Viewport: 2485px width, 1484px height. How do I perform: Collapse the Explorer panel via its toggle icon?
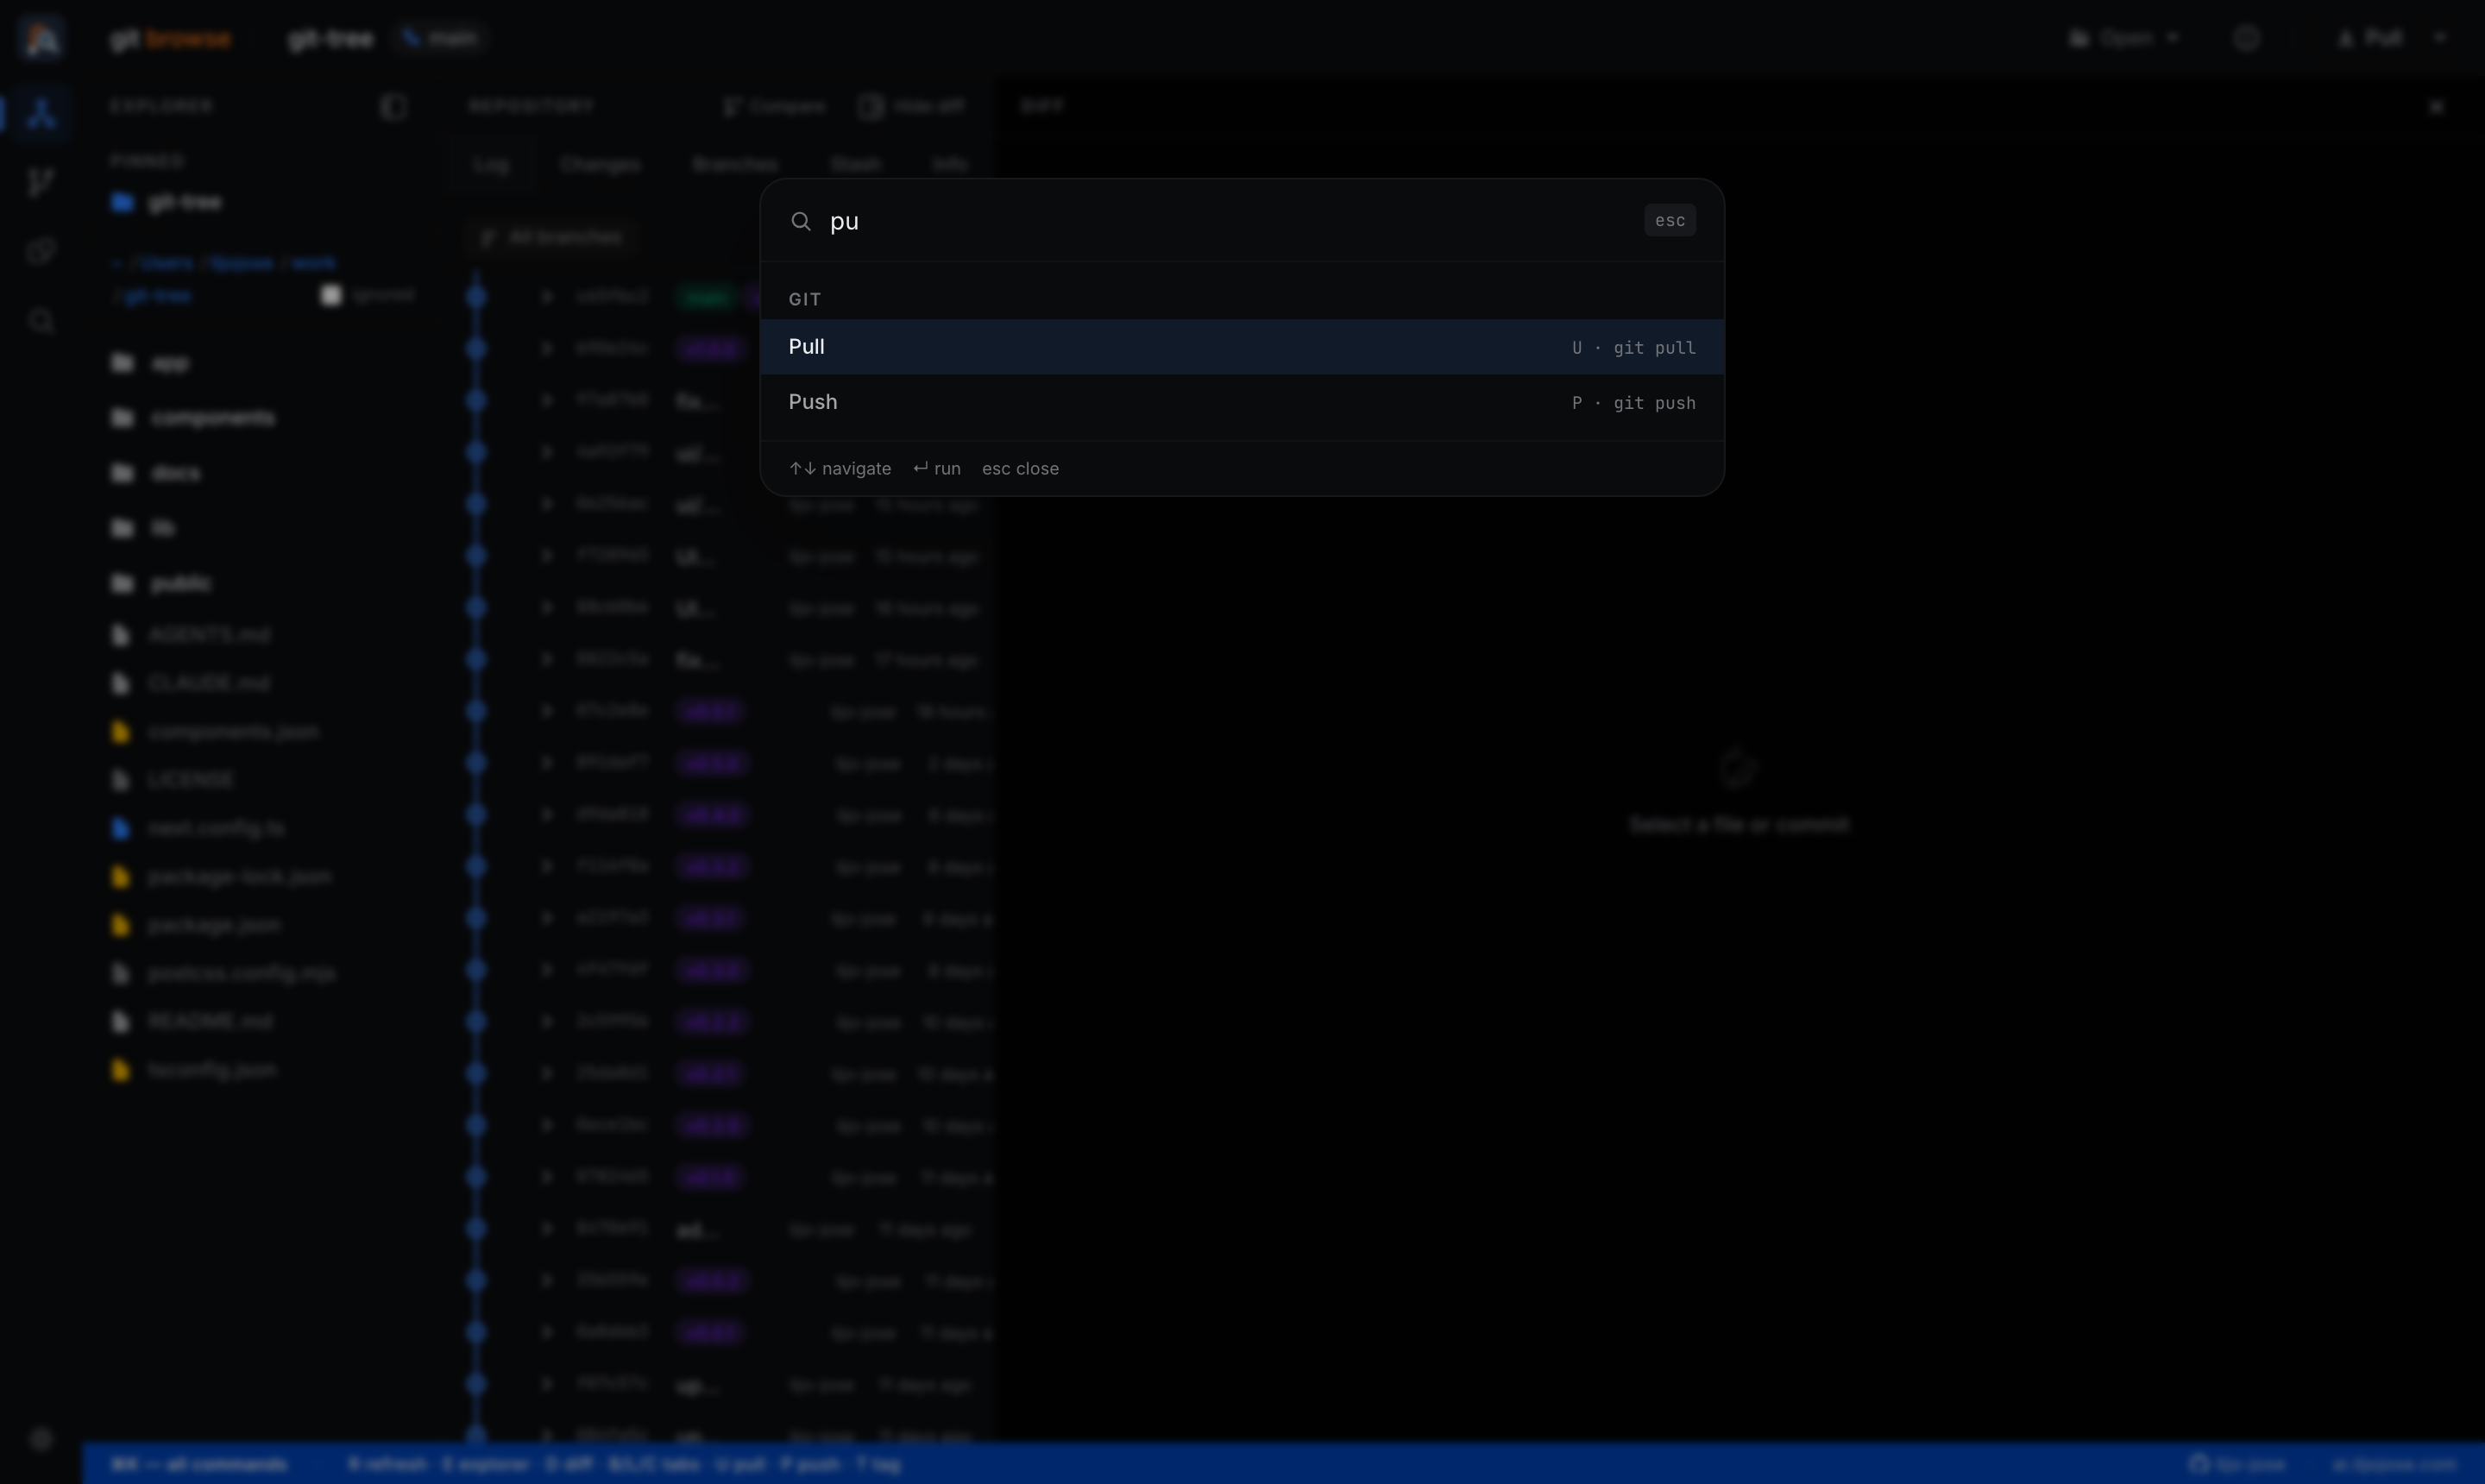coord(393,107)
